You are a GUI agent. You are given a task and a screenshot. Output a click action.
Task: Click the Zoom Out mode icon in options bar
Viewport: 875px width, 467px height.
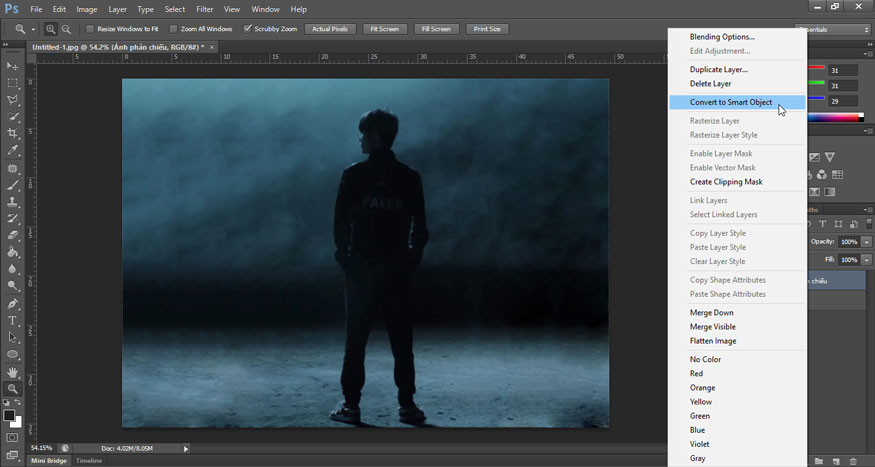(x=66, y=29)
